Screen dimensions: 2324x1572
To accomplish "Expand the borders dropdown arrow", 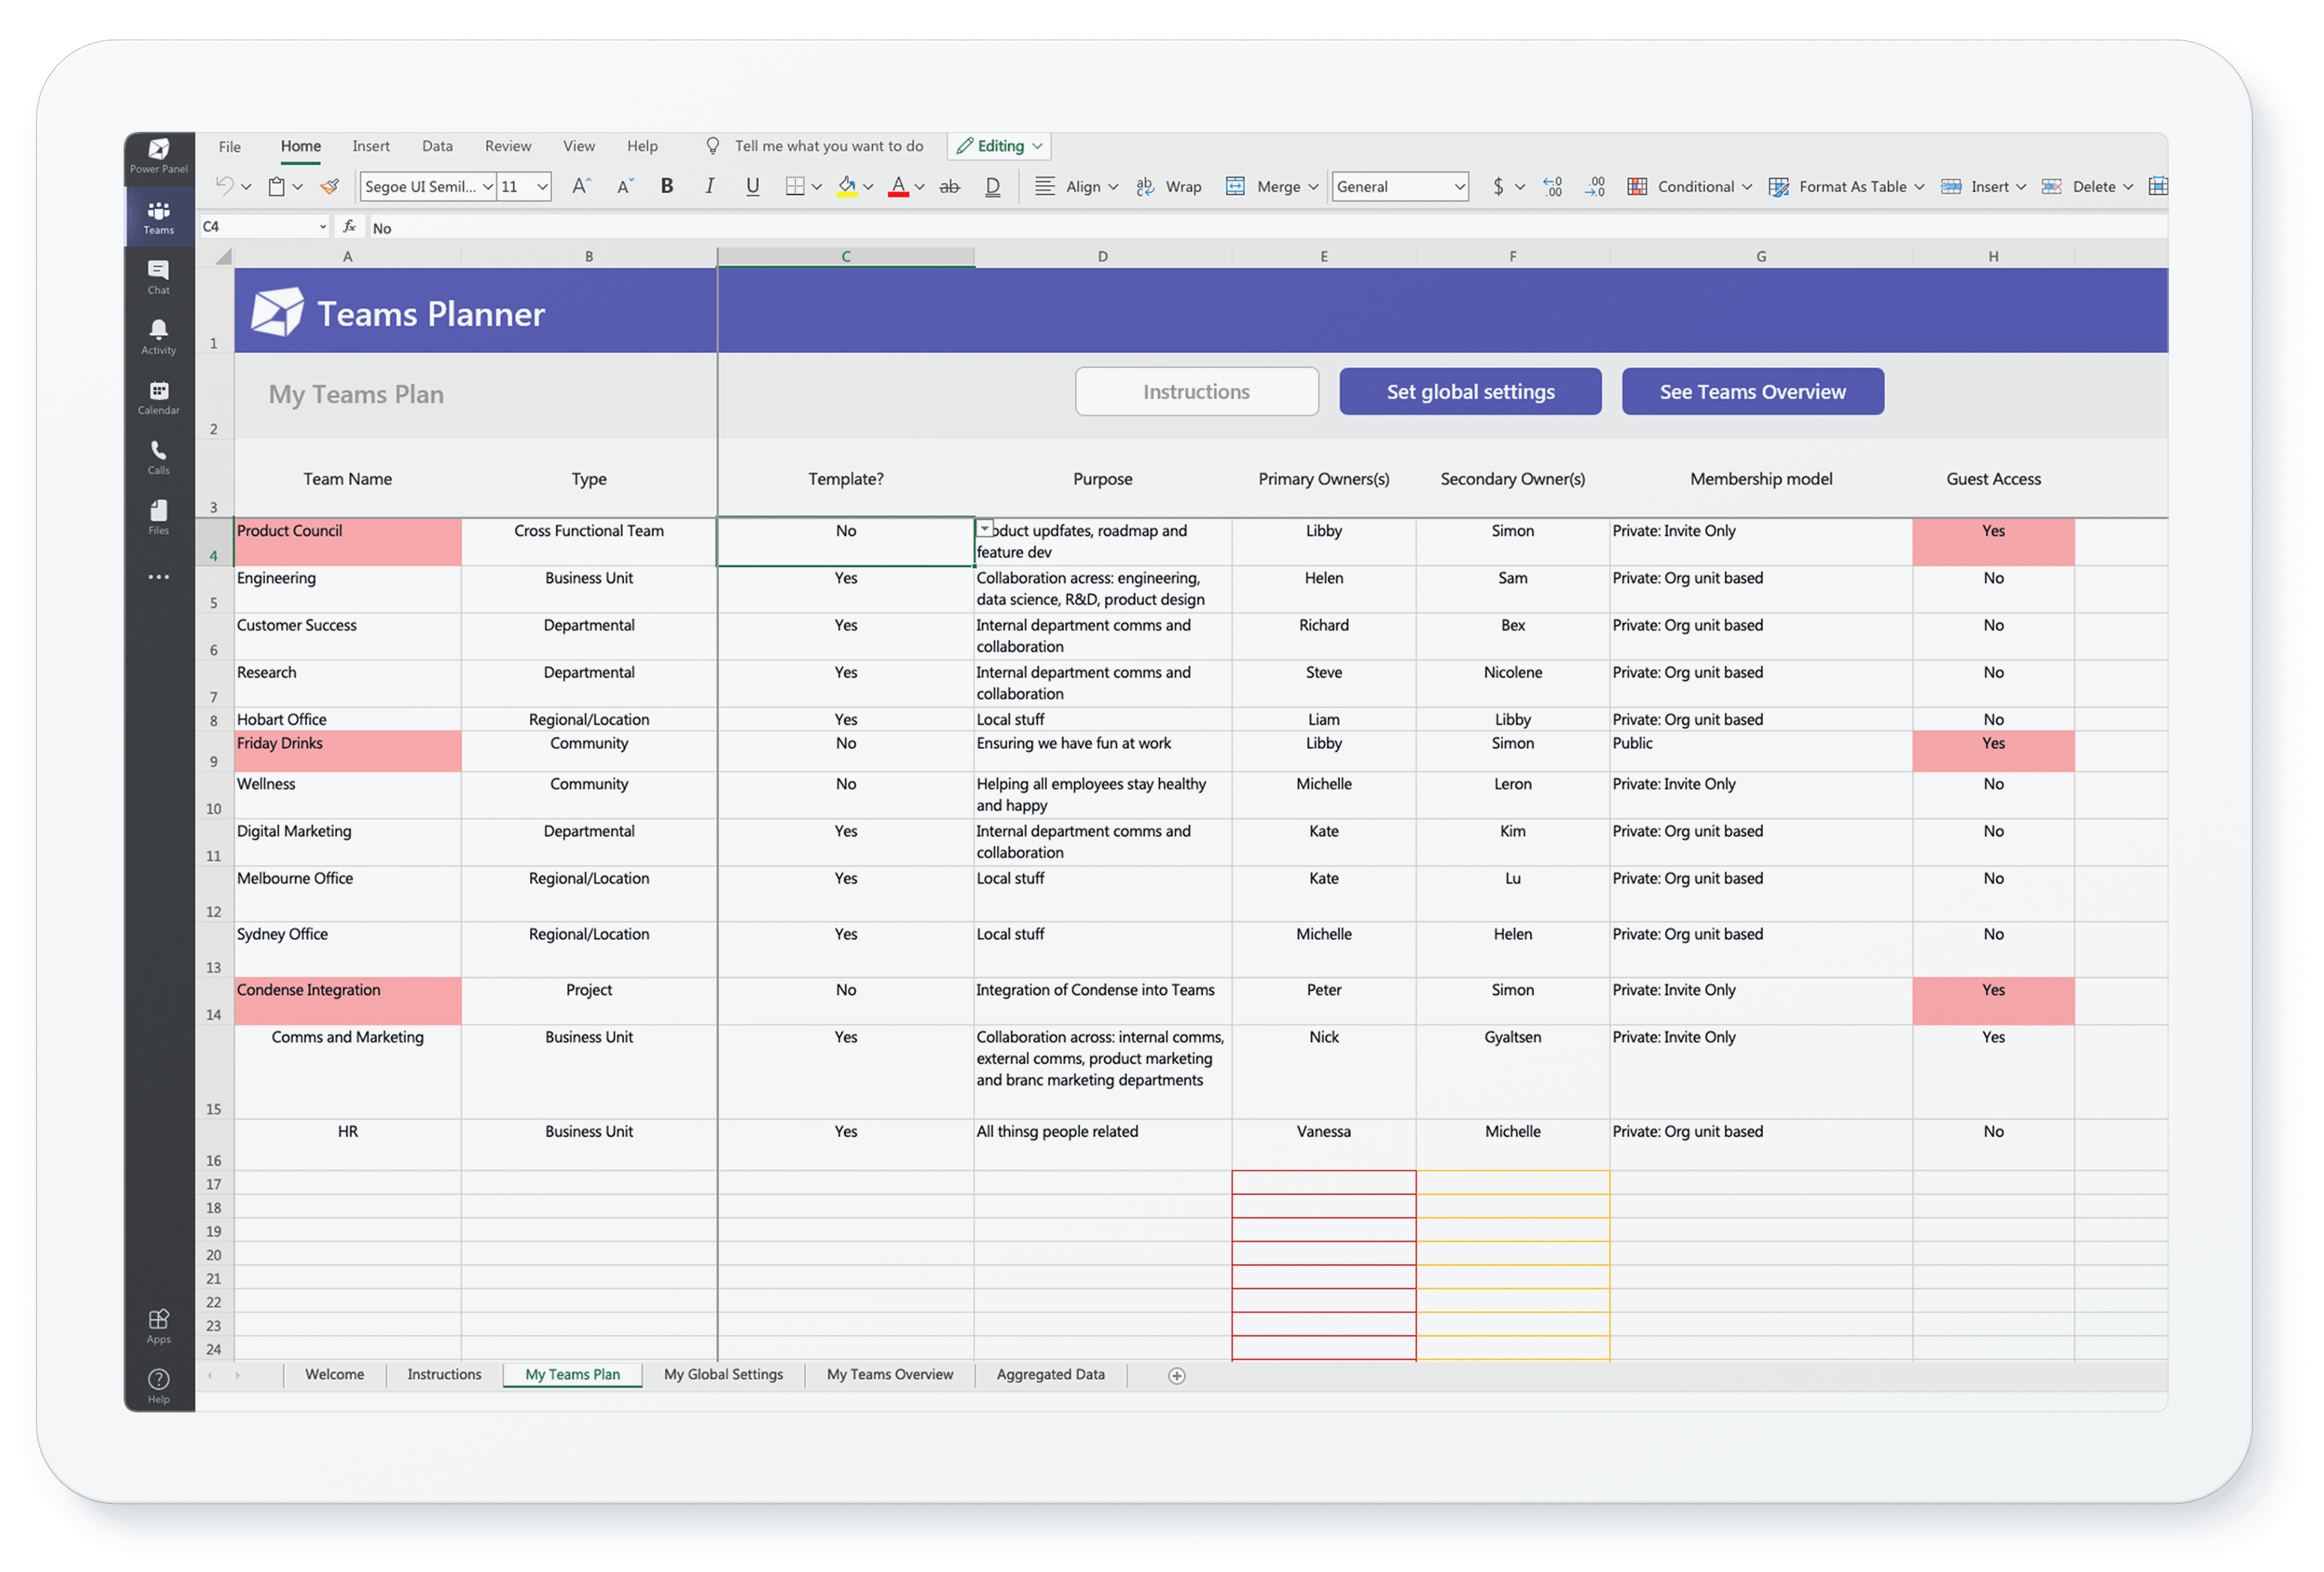I will click(x=817, y=187).
